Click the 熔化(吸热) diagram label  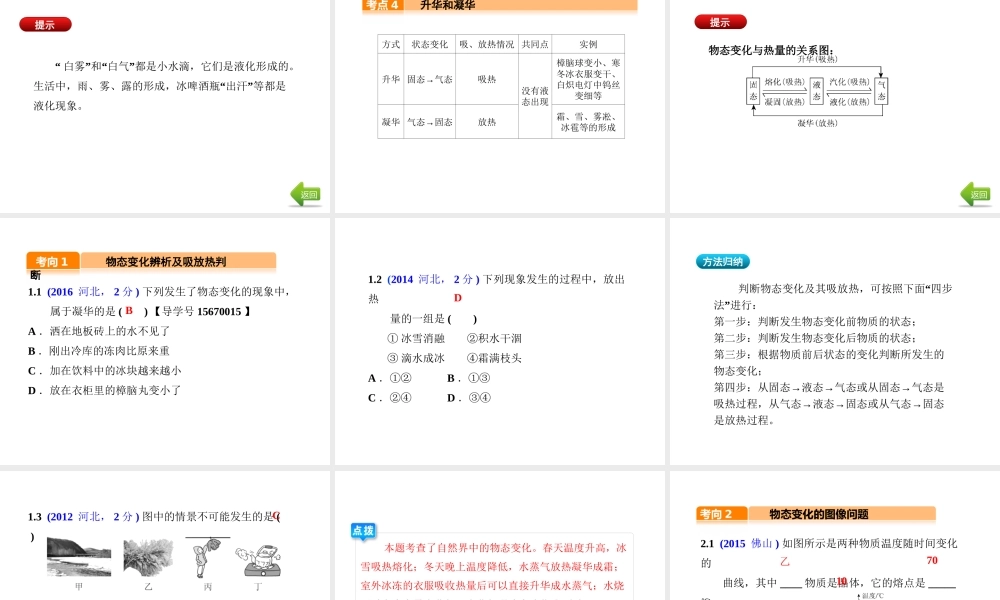click(x=784, y=82)
